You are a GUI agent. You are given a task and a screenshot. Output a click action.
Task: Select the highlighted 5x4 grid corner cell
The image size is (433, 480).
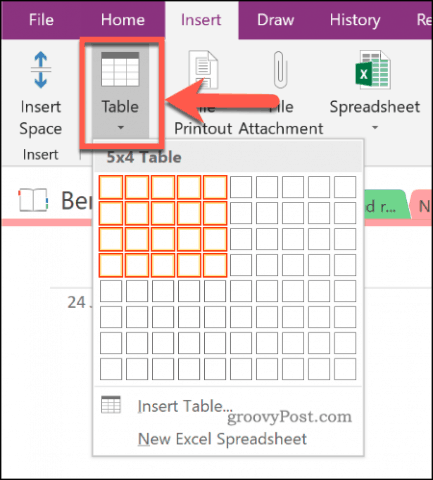(x=215, y=265)
